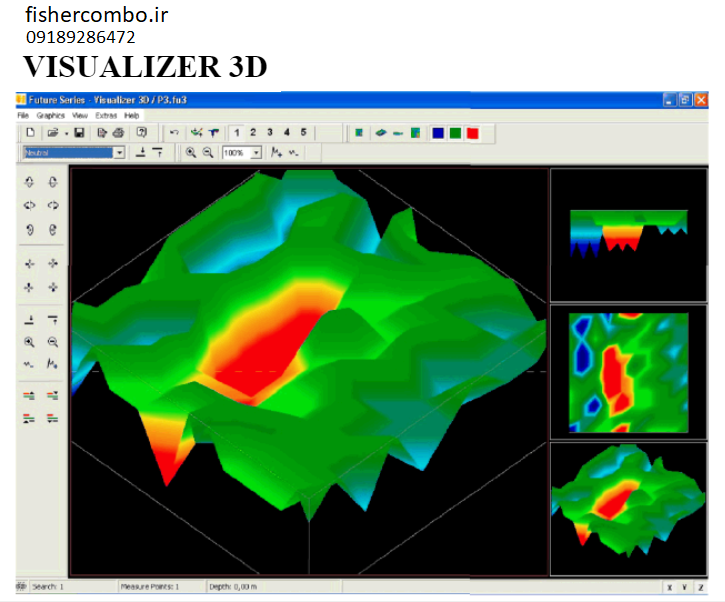This screenshot has height=602, width=725.
Task: Click the Help question mark icon
Action: coord(142,132)
